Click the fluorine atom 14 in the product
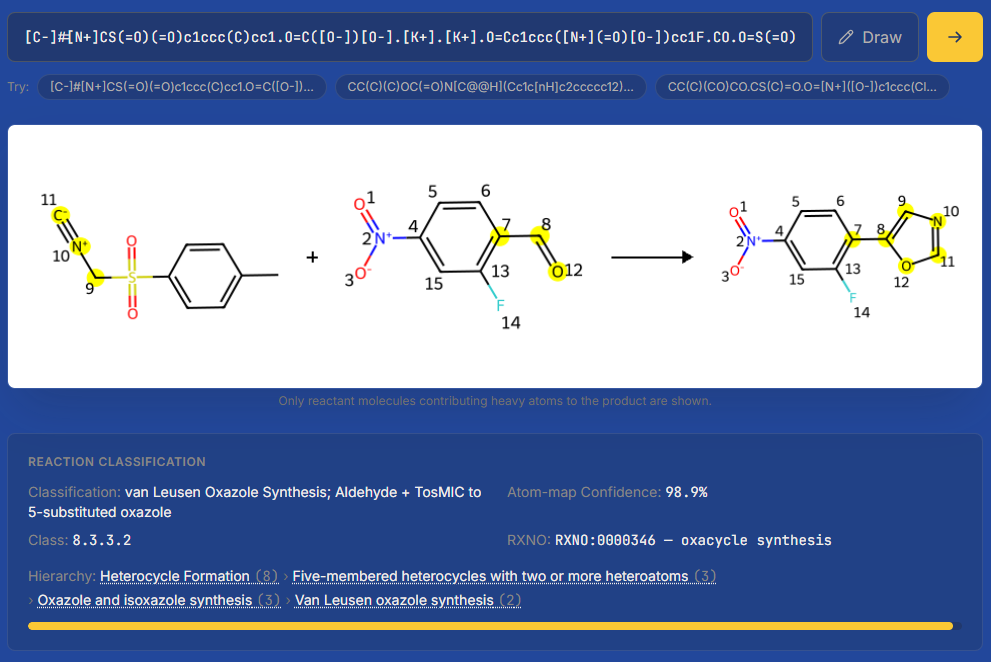 (x=853, y=297)
